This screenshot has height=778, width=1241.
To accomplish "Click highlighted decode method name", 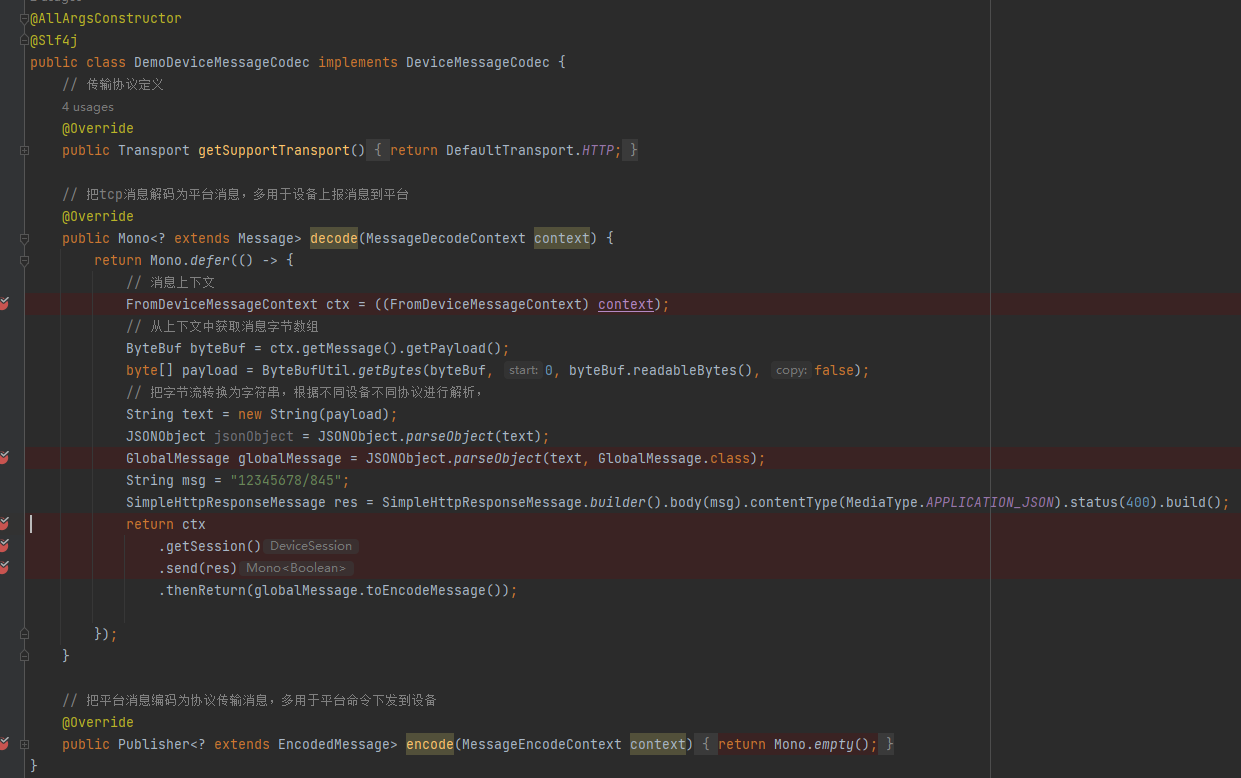I will click(334, 238).
